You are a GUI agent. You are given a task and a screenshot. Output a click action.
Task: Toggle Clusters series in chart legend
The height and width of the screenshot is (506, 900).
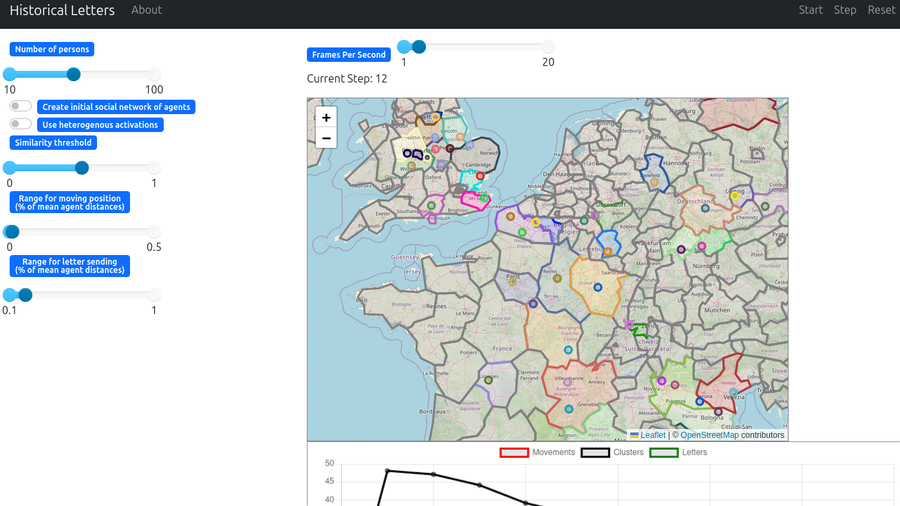tap(612, 453)
